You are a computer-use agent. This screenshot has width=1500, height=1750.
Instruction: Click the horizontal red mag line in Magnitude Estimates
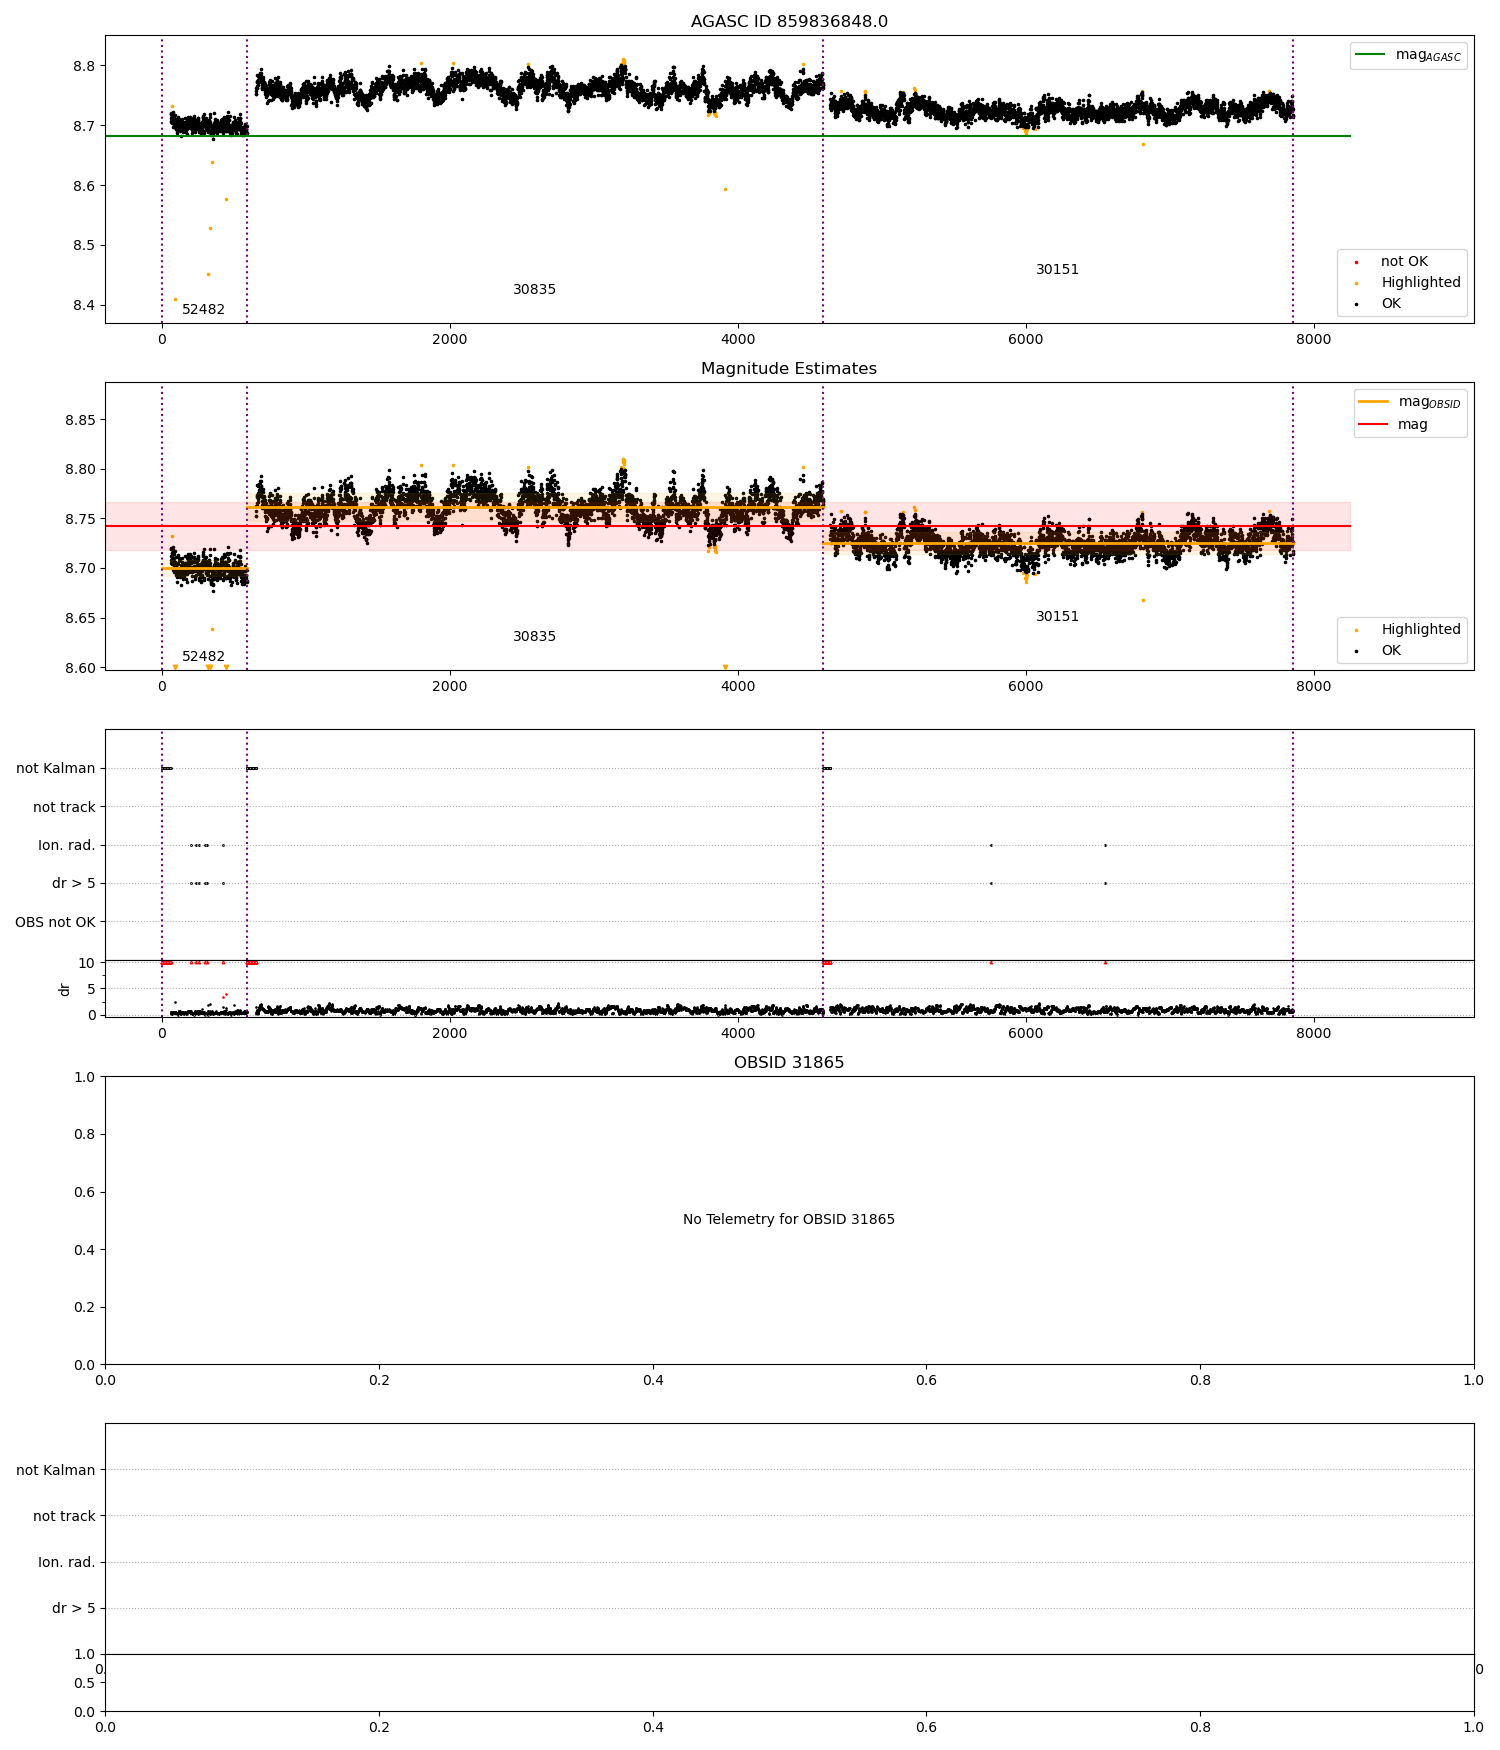728,526
